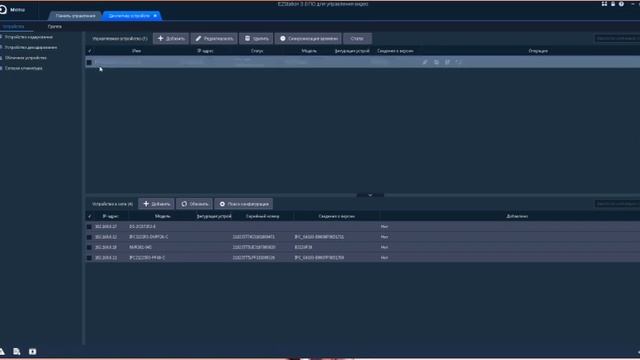Image resolution: width=640 pixels, height=360 pixels.
Task: Tick the select-all checkbox in the online devices header
Action: point(89,216)
